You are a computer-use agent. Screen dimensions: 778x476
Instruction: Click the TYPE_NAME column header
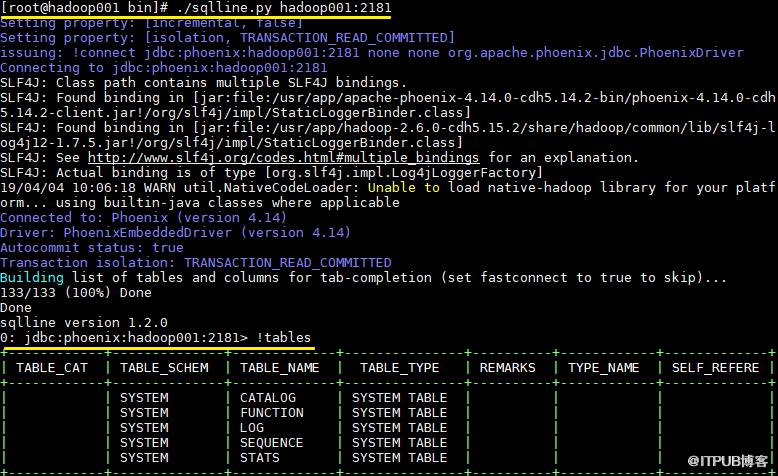pos(603,368)
